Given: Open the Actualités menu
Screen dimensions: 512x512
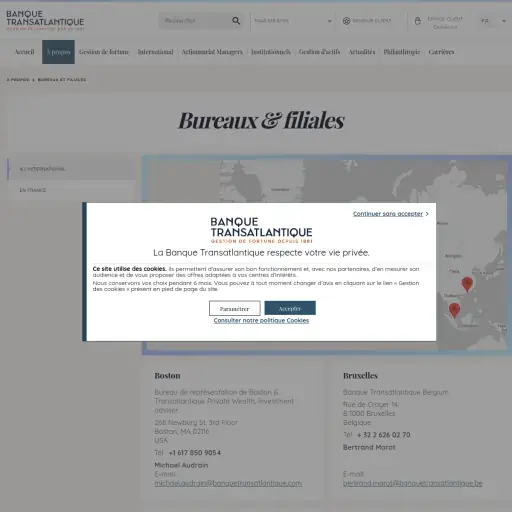Looking at the screenshot, I should coord(362,52).
